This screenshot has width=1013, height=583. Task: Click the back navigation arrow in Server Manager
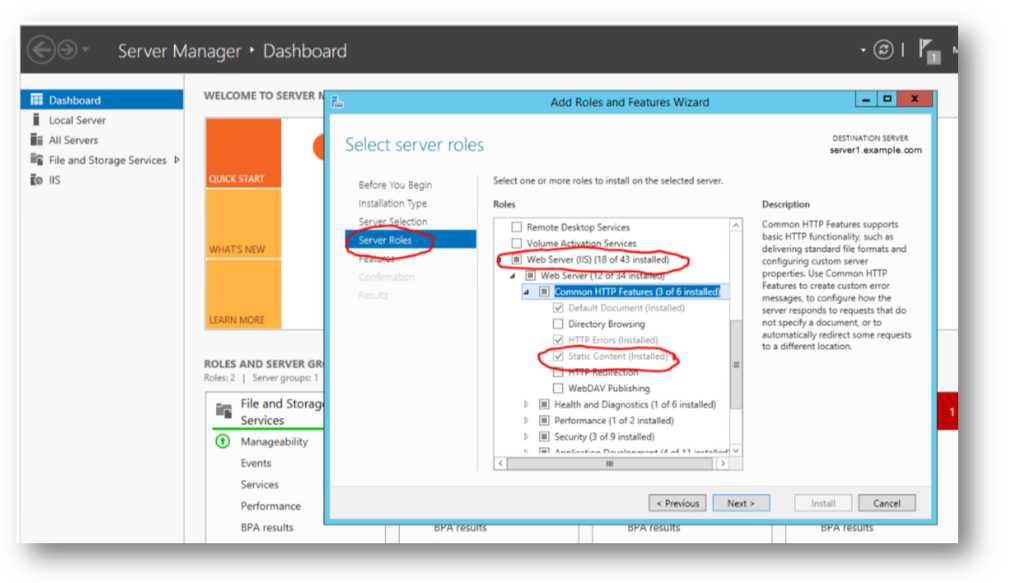pyautogui.click(x=41, y=50)
